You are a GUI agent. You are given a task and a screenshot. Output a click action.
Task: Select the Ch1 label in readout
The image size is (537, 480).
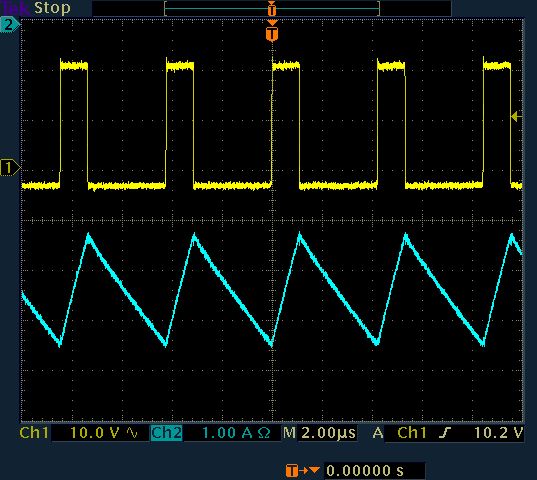pyautogui.click(x=34, y=433)
